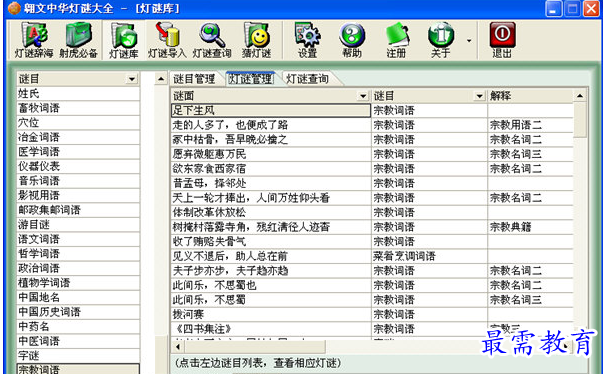This screenshot has width=603, height=374.
Task: Click the table's vertical scrollbar up arrow
Action: point(580,96)
